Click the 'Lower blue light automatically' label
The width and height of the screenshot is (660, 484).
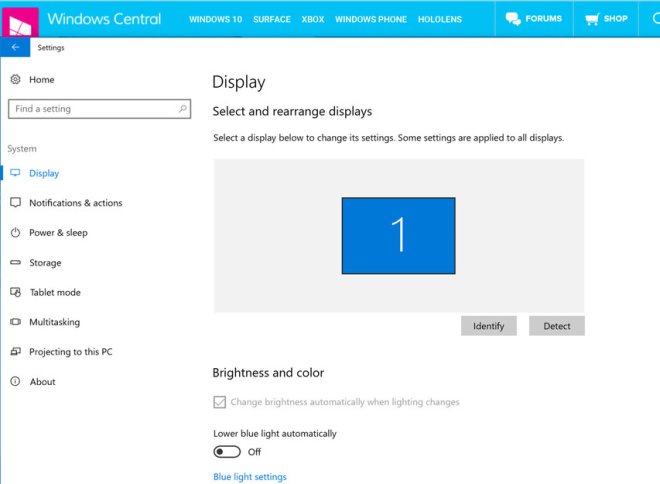(x=275, y=433)
